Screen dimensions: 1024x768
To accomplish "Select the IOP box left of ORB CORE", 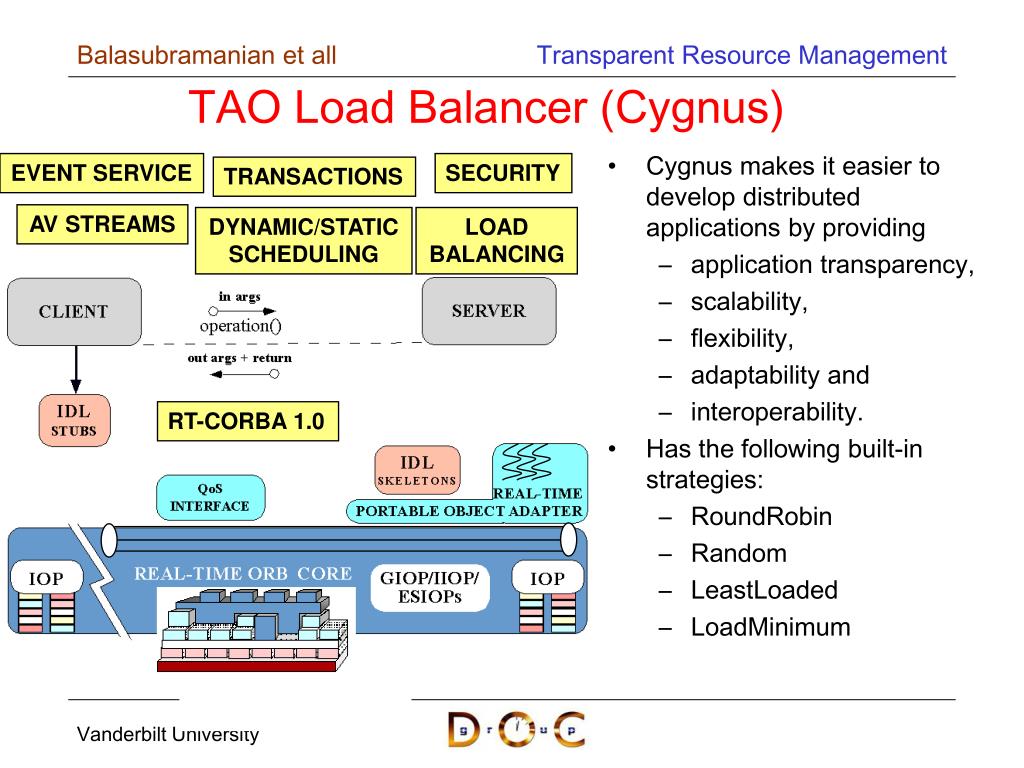I will 46,578.
